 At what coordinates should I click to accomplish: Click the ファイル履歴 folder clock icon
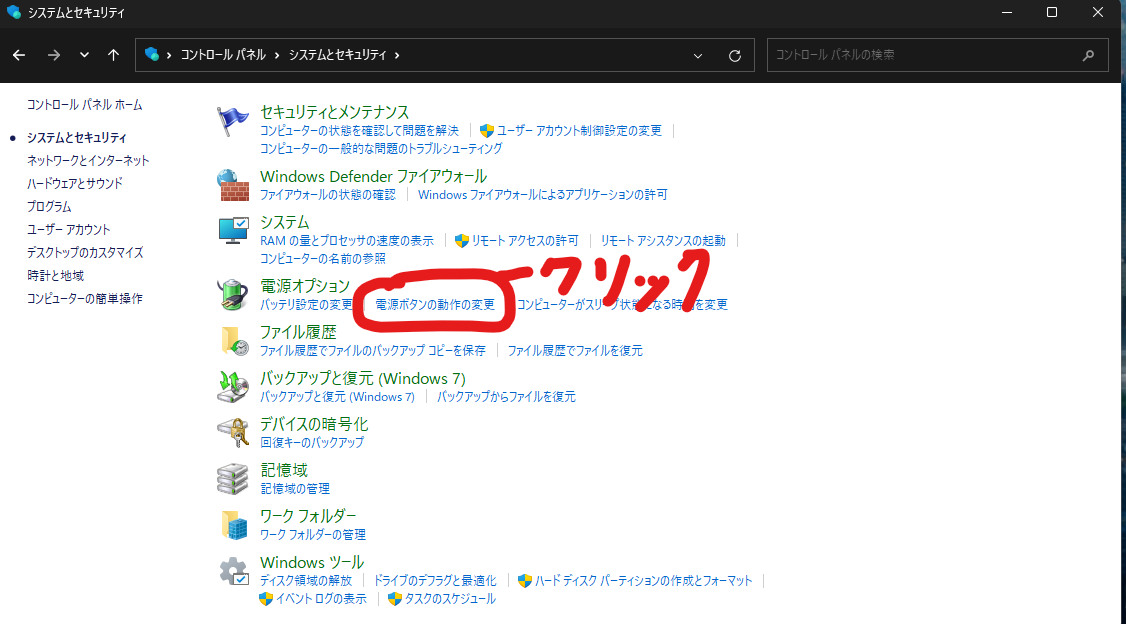click(234, 340)
